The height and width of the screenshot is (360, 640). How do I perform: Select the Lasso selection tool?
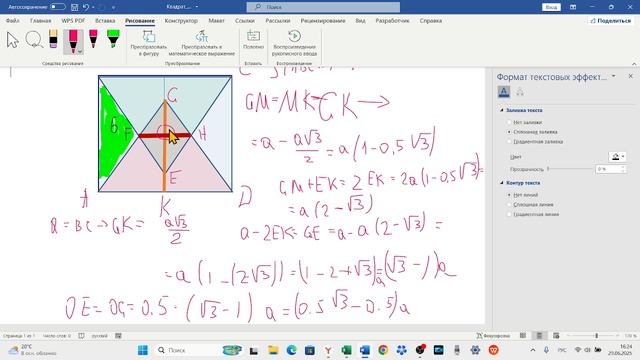[x=33, y=40]
